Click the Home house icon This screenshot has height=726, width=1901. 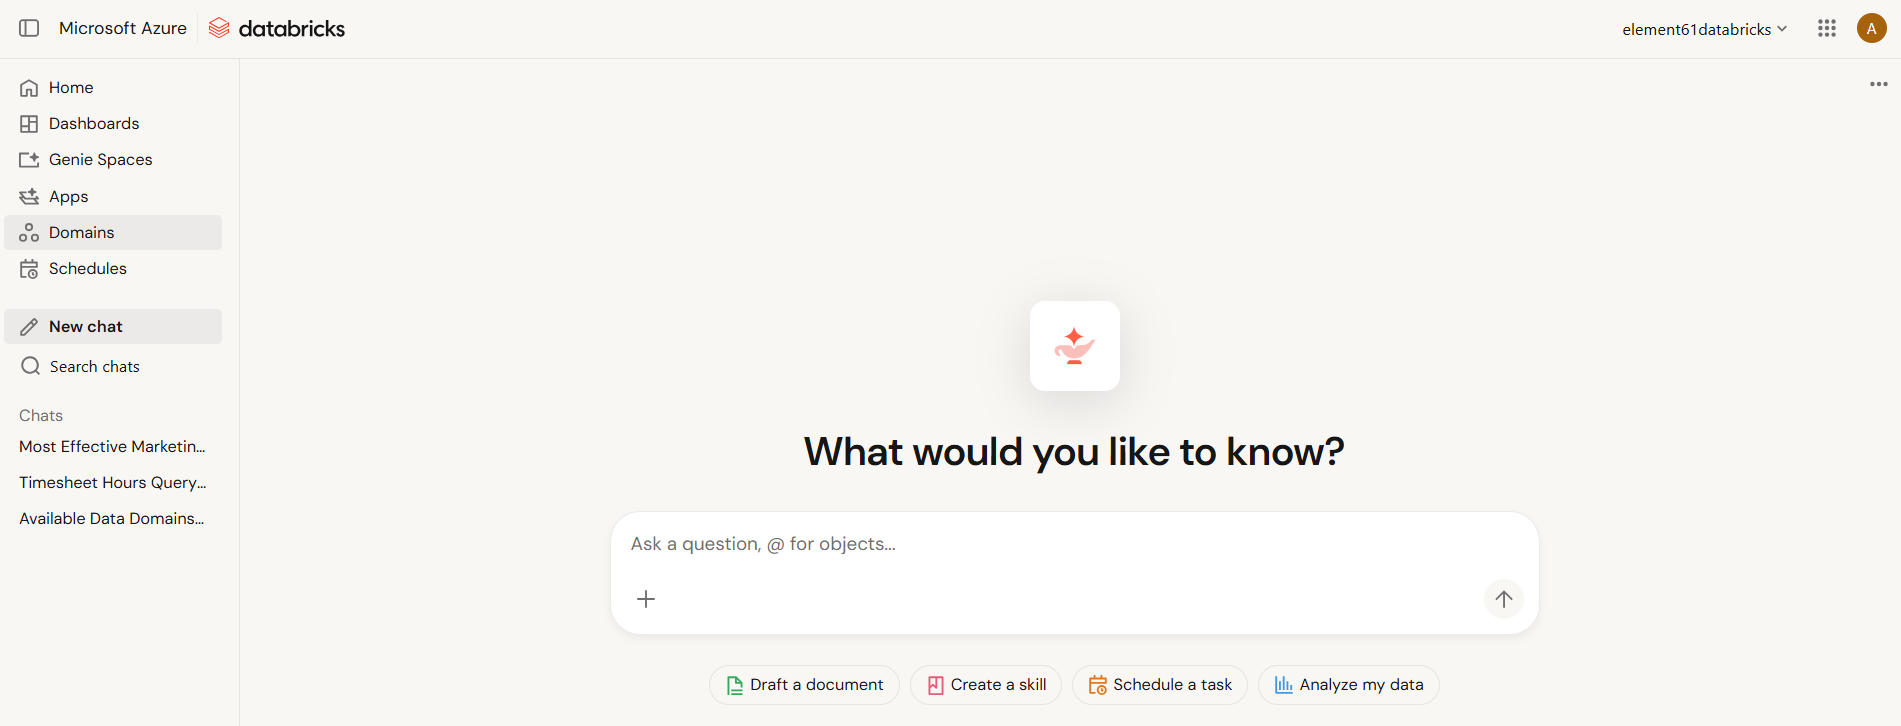pos(29,88)
